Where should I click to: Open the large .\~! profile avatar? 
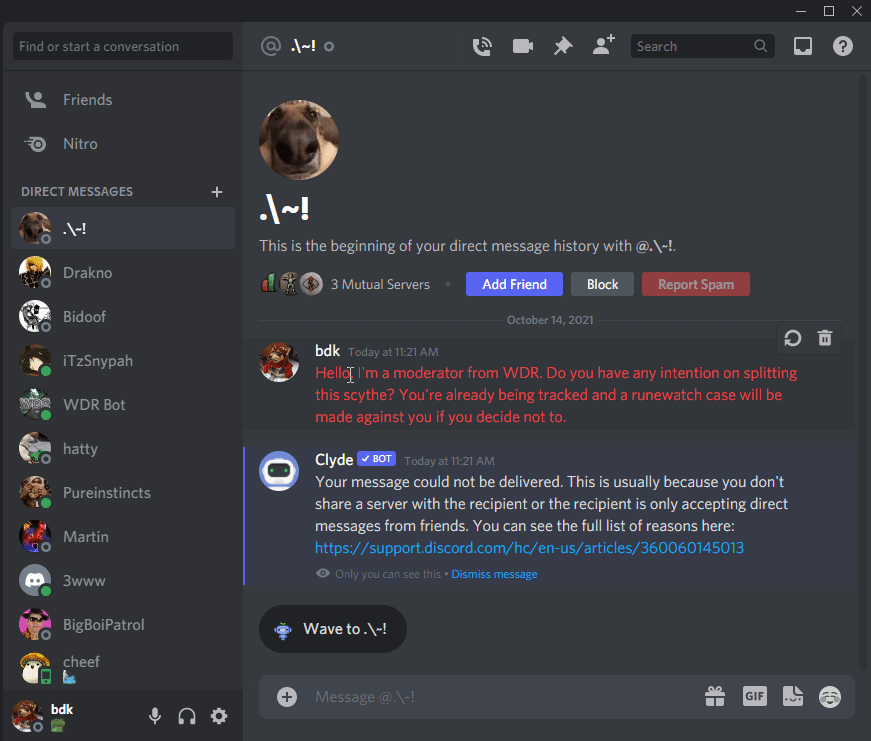[299, 140]
